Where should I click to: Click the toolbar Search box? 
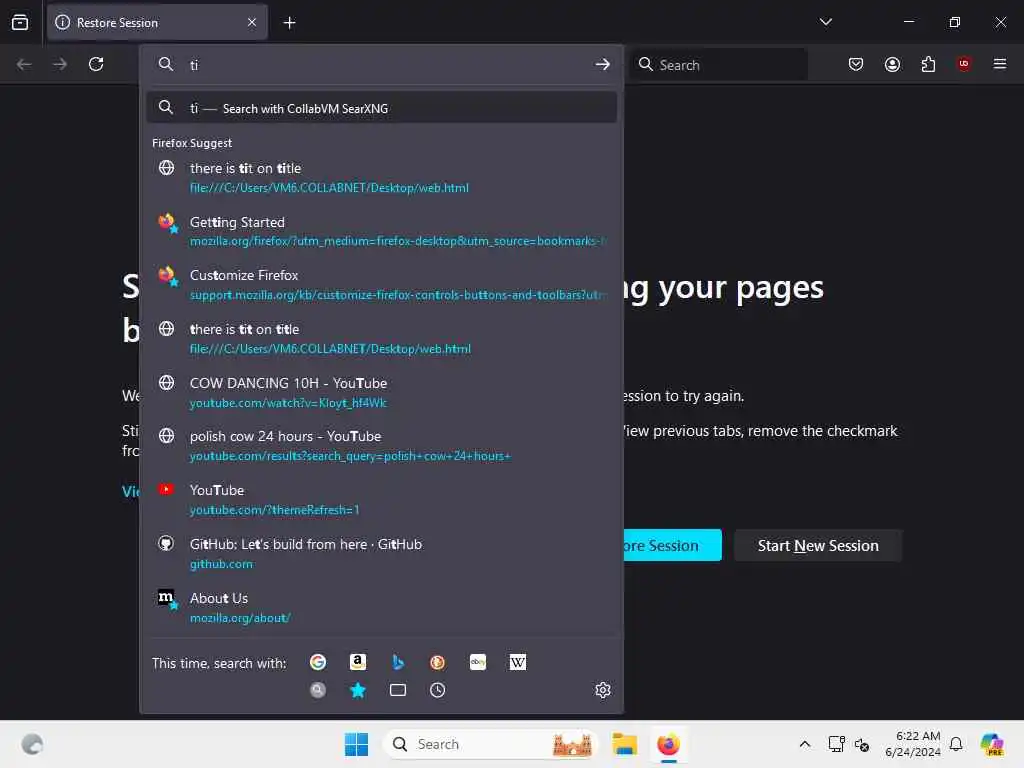pos(718,65)
